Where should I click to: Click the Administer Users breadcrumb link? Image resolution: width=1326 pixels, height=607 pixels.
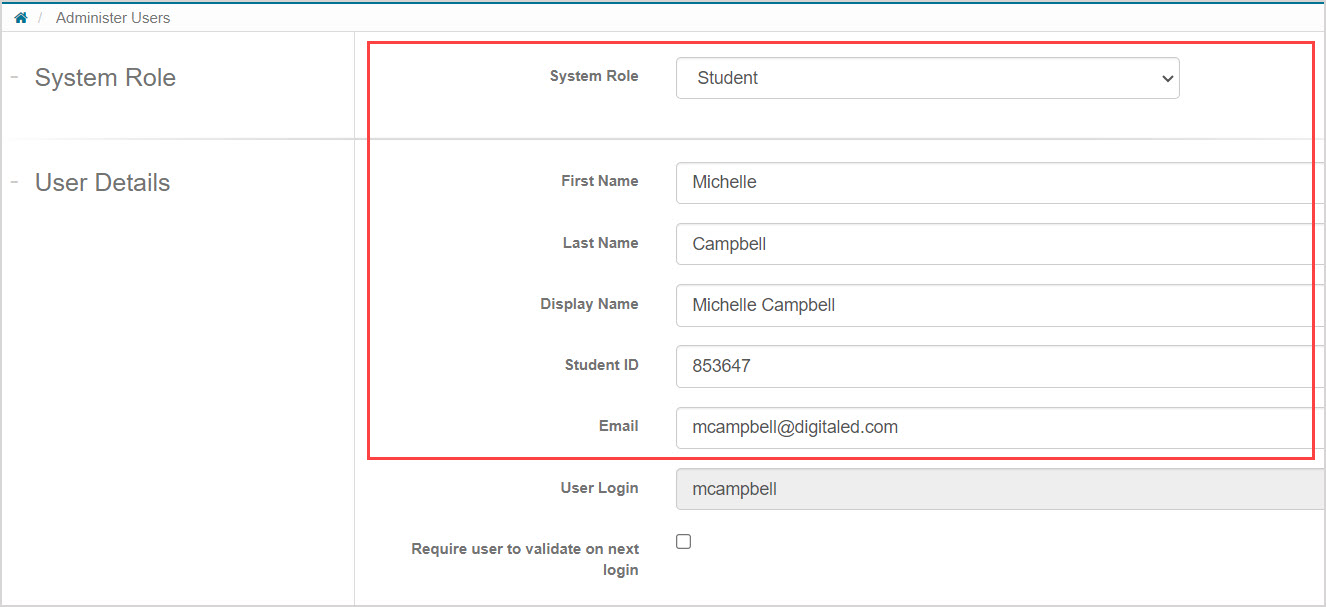pyautogui.click(x=112, y=17)
